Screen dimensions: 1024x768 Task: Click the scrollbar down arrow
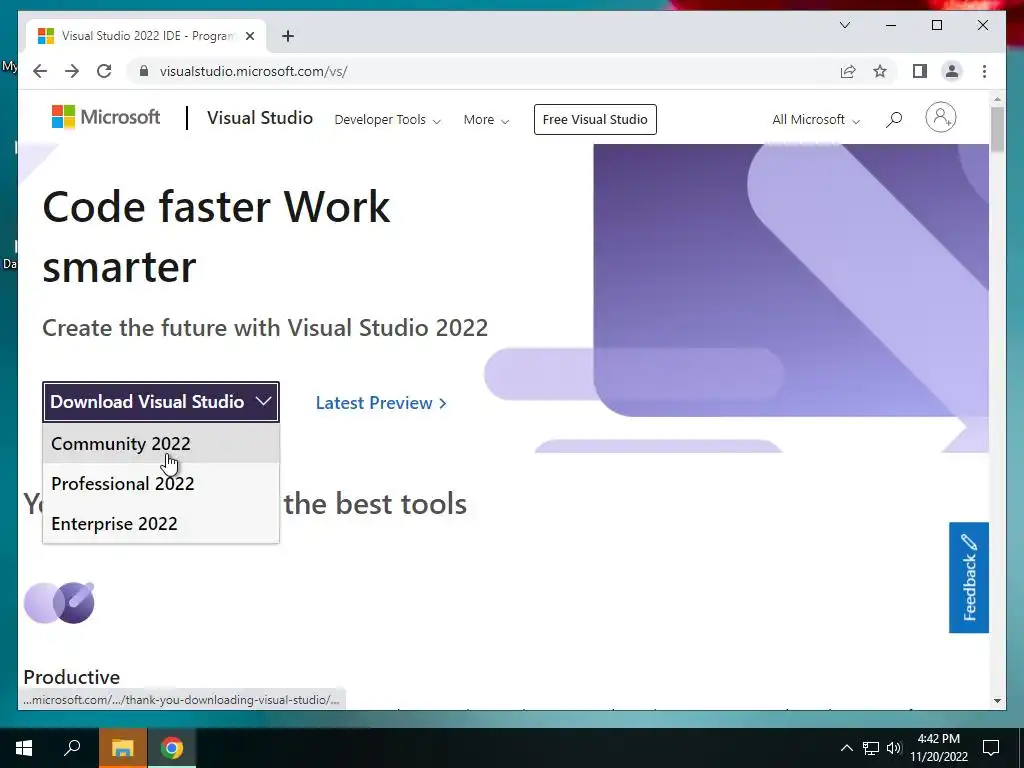tap(997, 701)
